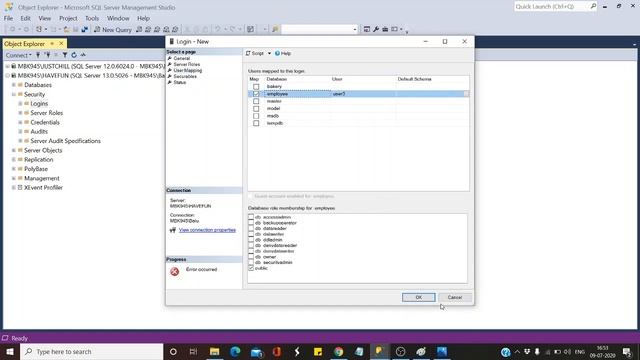
Task: Uncheck the employee database map checkbox
Action: 256,94
